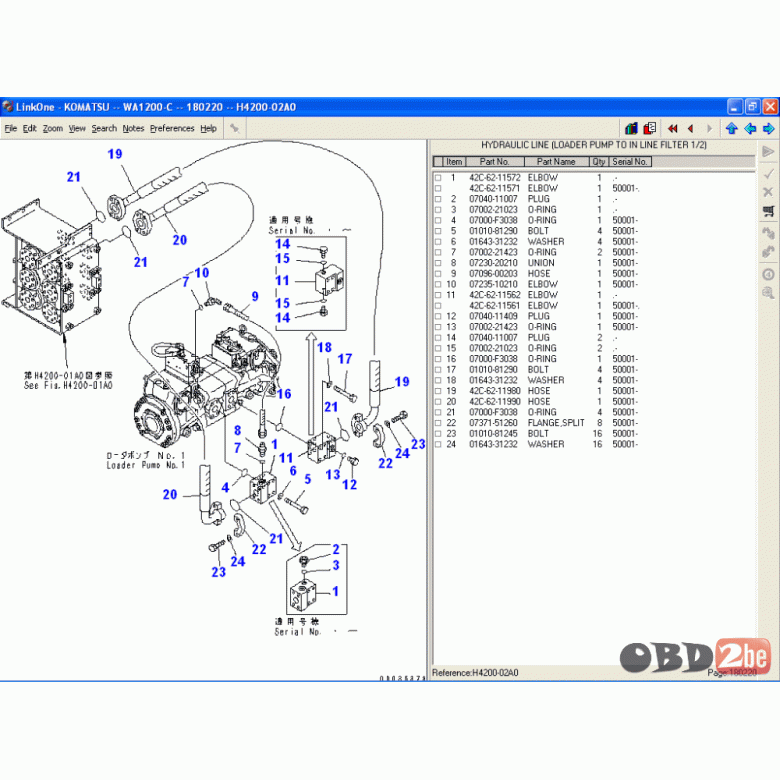Click the HYDRAULIC LINE page title
Viewport: 780px width, 780px height.
[x=594, y=145]
